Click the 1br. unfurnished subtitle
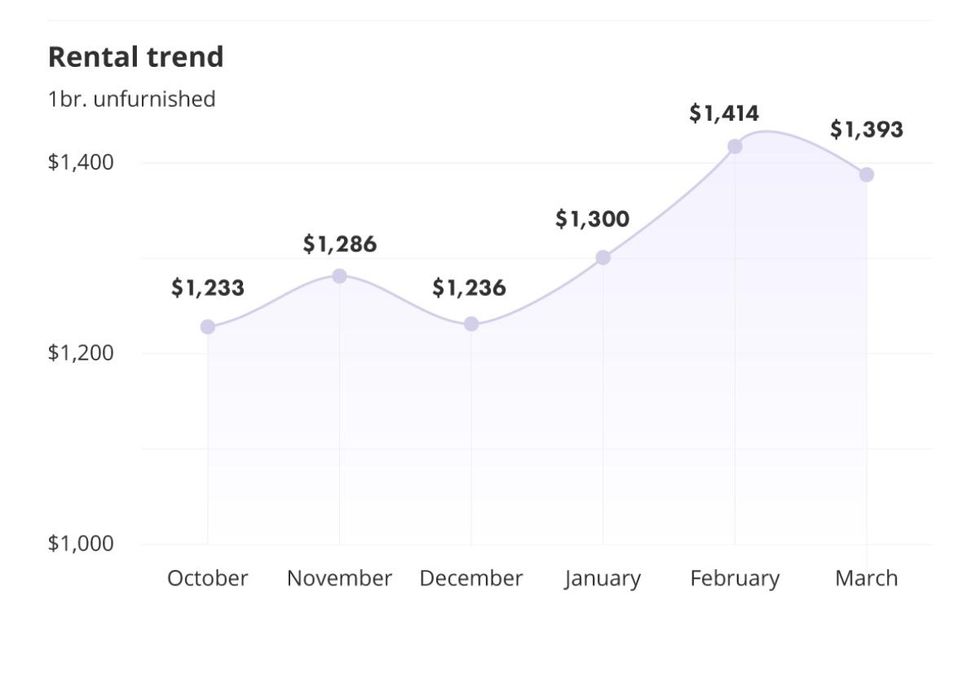This screenshot has height=689, width=980. 132,99
